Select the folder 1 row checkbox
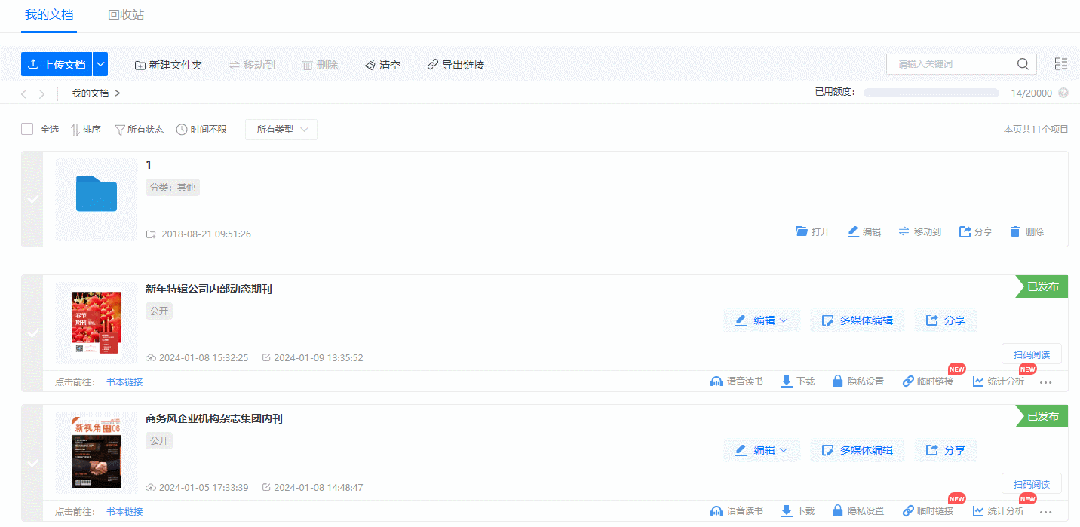1080x527 pixels. [x=32, y=199]
